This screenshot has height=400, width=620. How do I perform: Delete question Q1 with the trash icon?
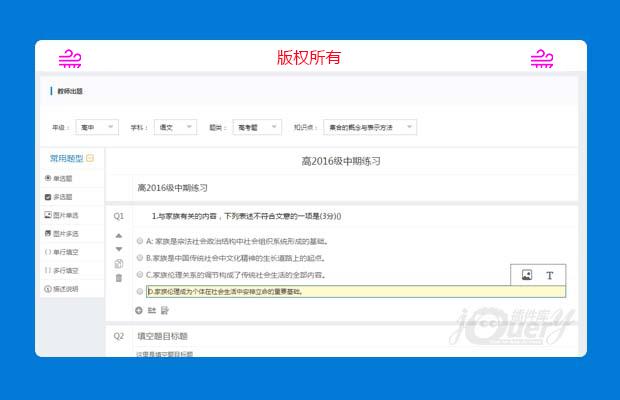pyautogui.click(x=119, y=278)
